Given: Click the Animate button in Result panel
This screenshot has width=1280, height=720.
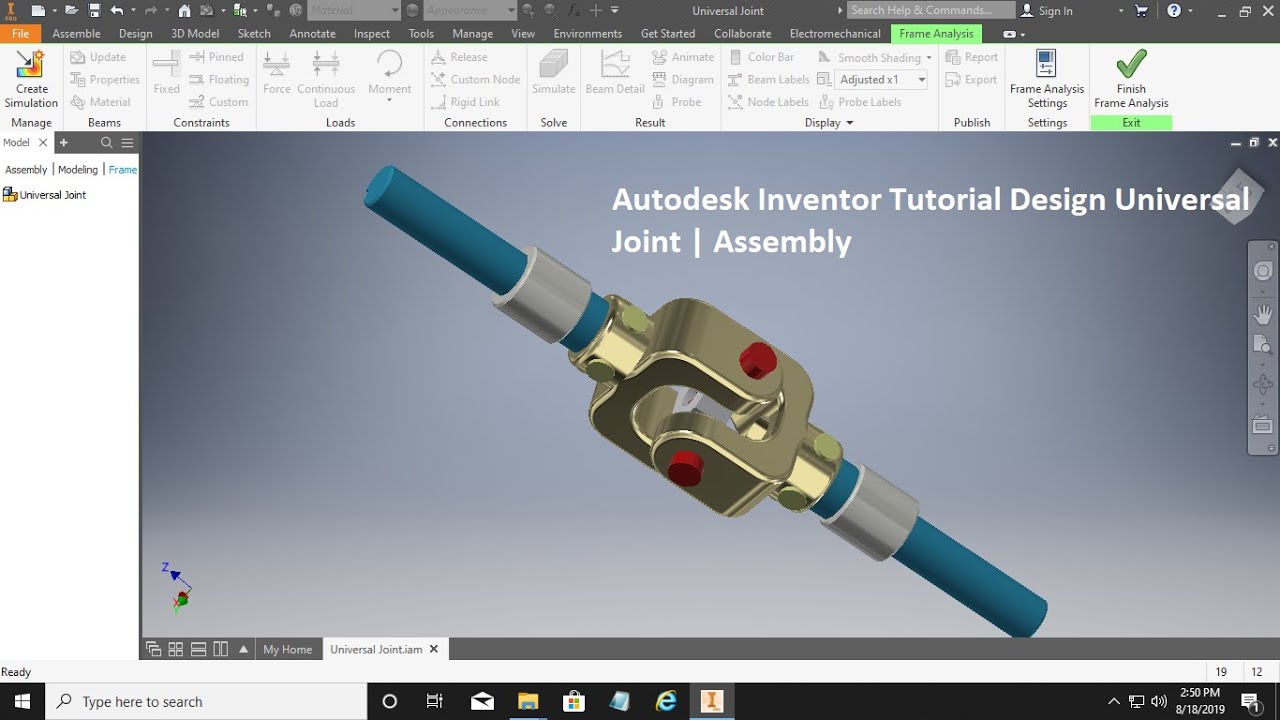Looking at the screenshot, I should (683, 57).
